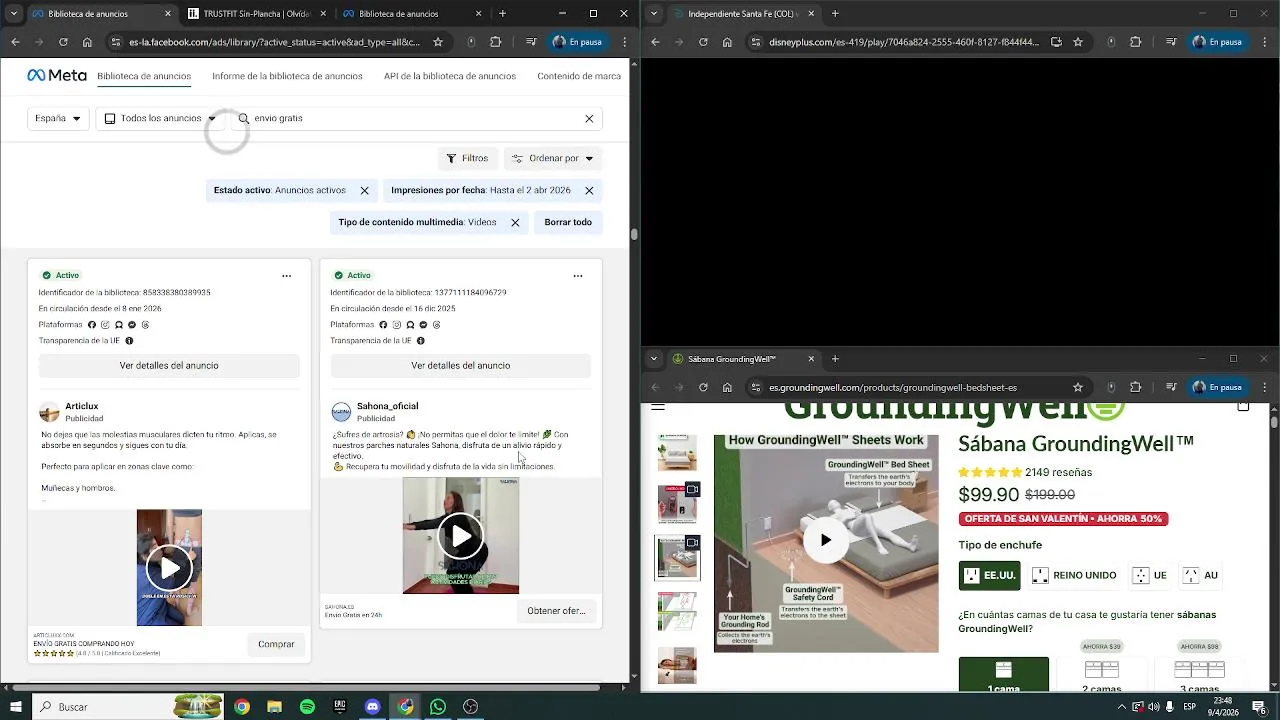Open home in the Disney Plus window

pos(727,42)
